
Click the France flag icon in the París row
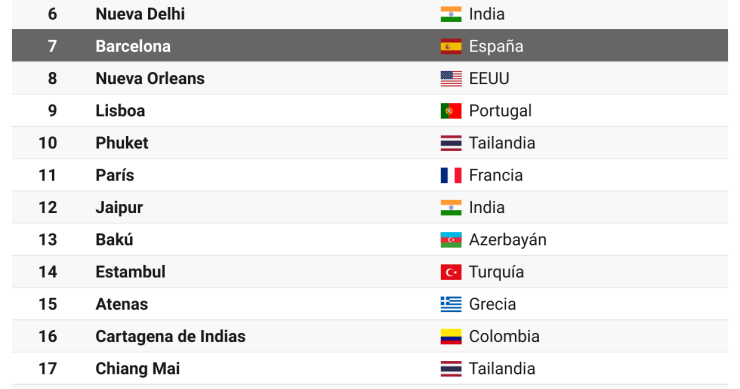click(x=451, y=175)
